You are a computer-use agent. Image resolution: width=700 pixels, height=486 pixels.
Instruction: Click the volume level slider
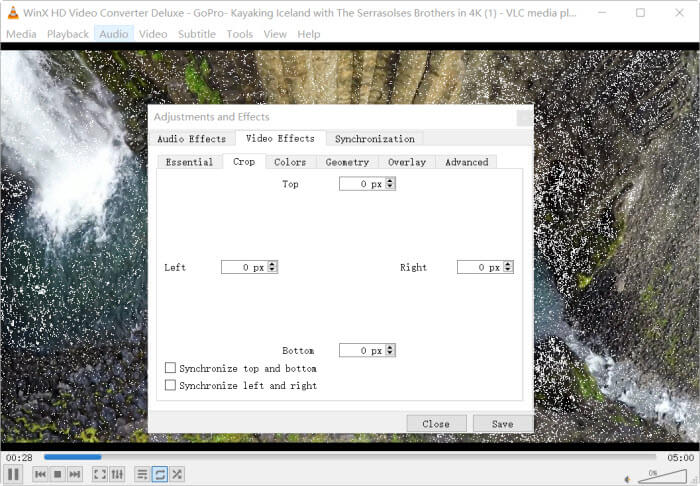pyautogui.click(x=662, y=476)
